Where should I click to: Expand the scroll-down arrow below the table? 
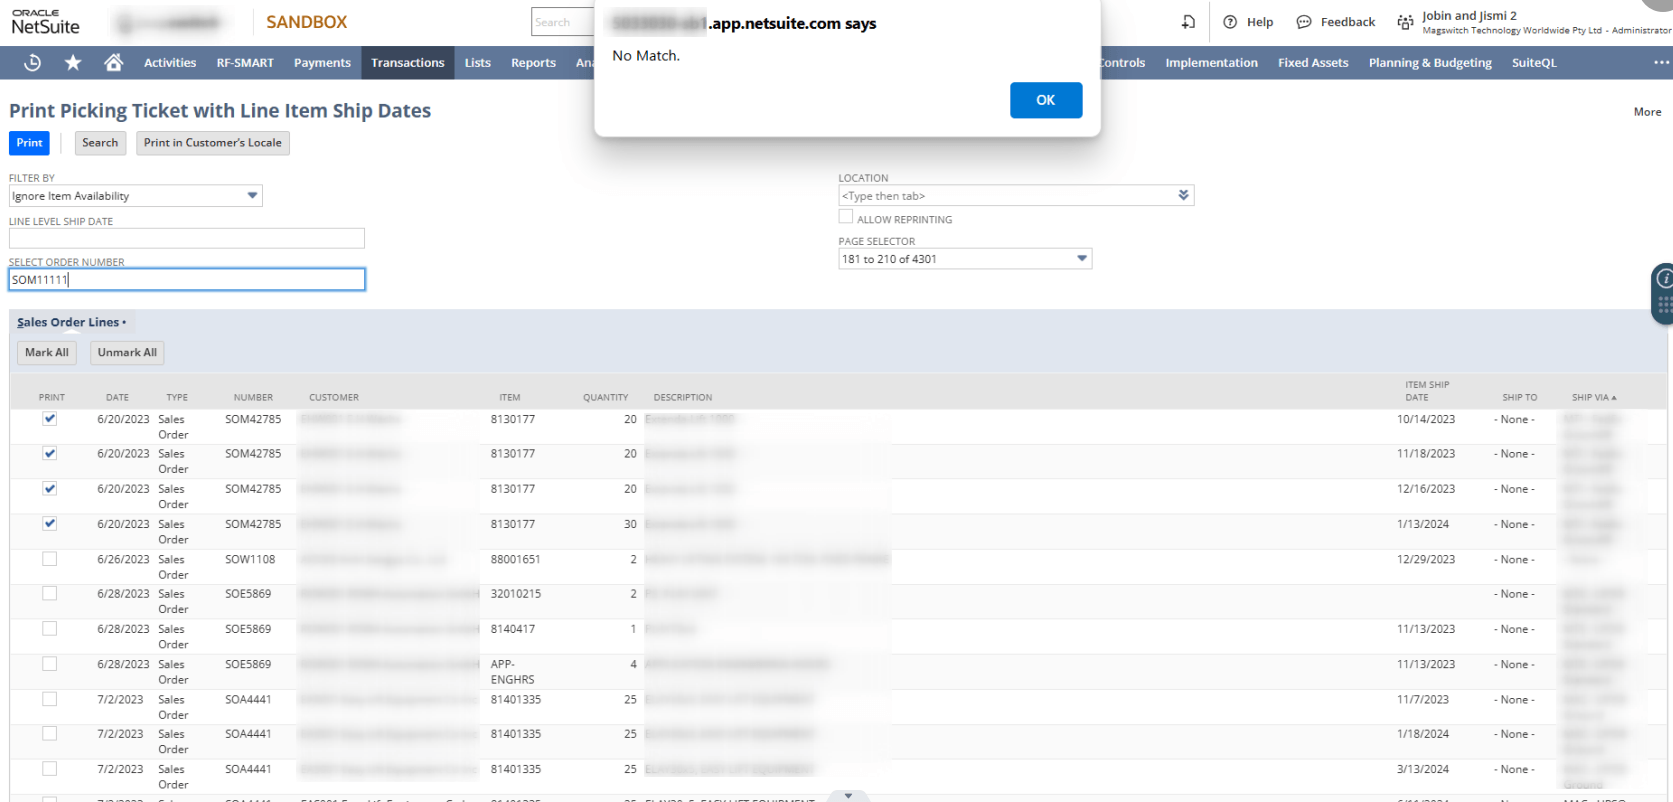(849, 796)
